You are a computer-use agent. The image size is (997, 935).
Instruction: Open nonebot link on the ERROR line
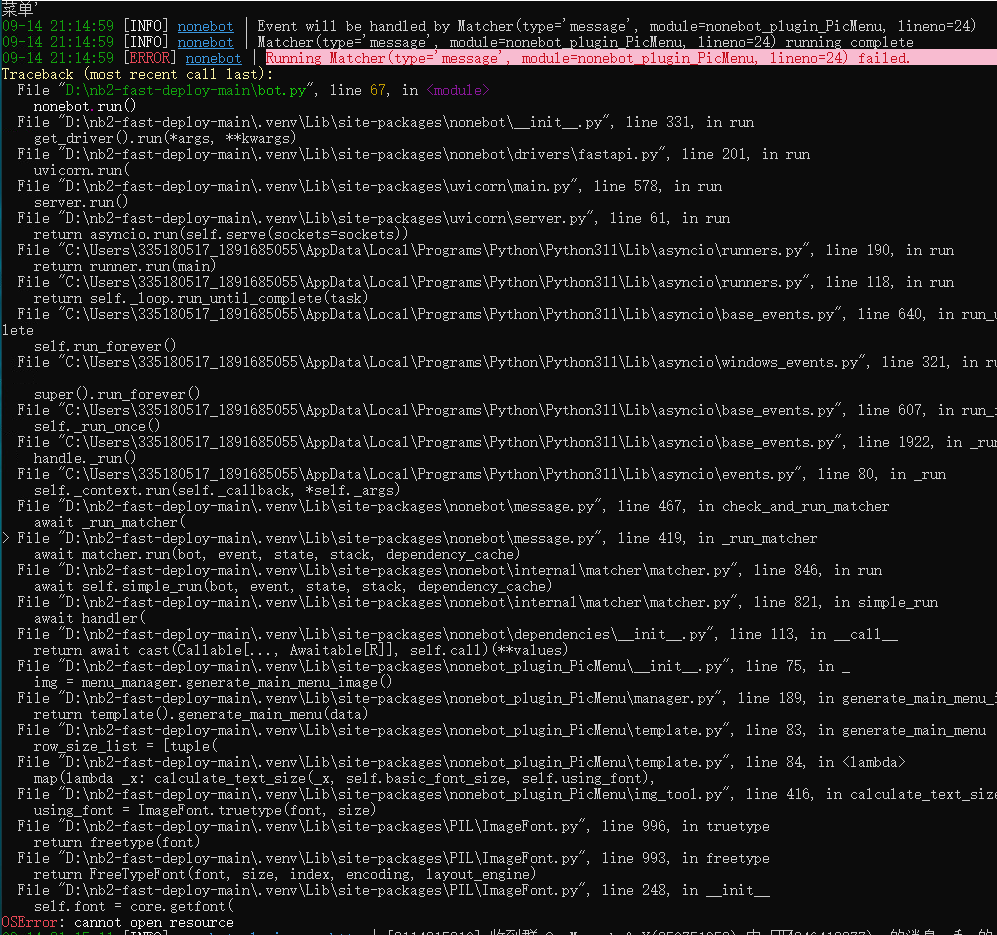(x=213, y=59)
